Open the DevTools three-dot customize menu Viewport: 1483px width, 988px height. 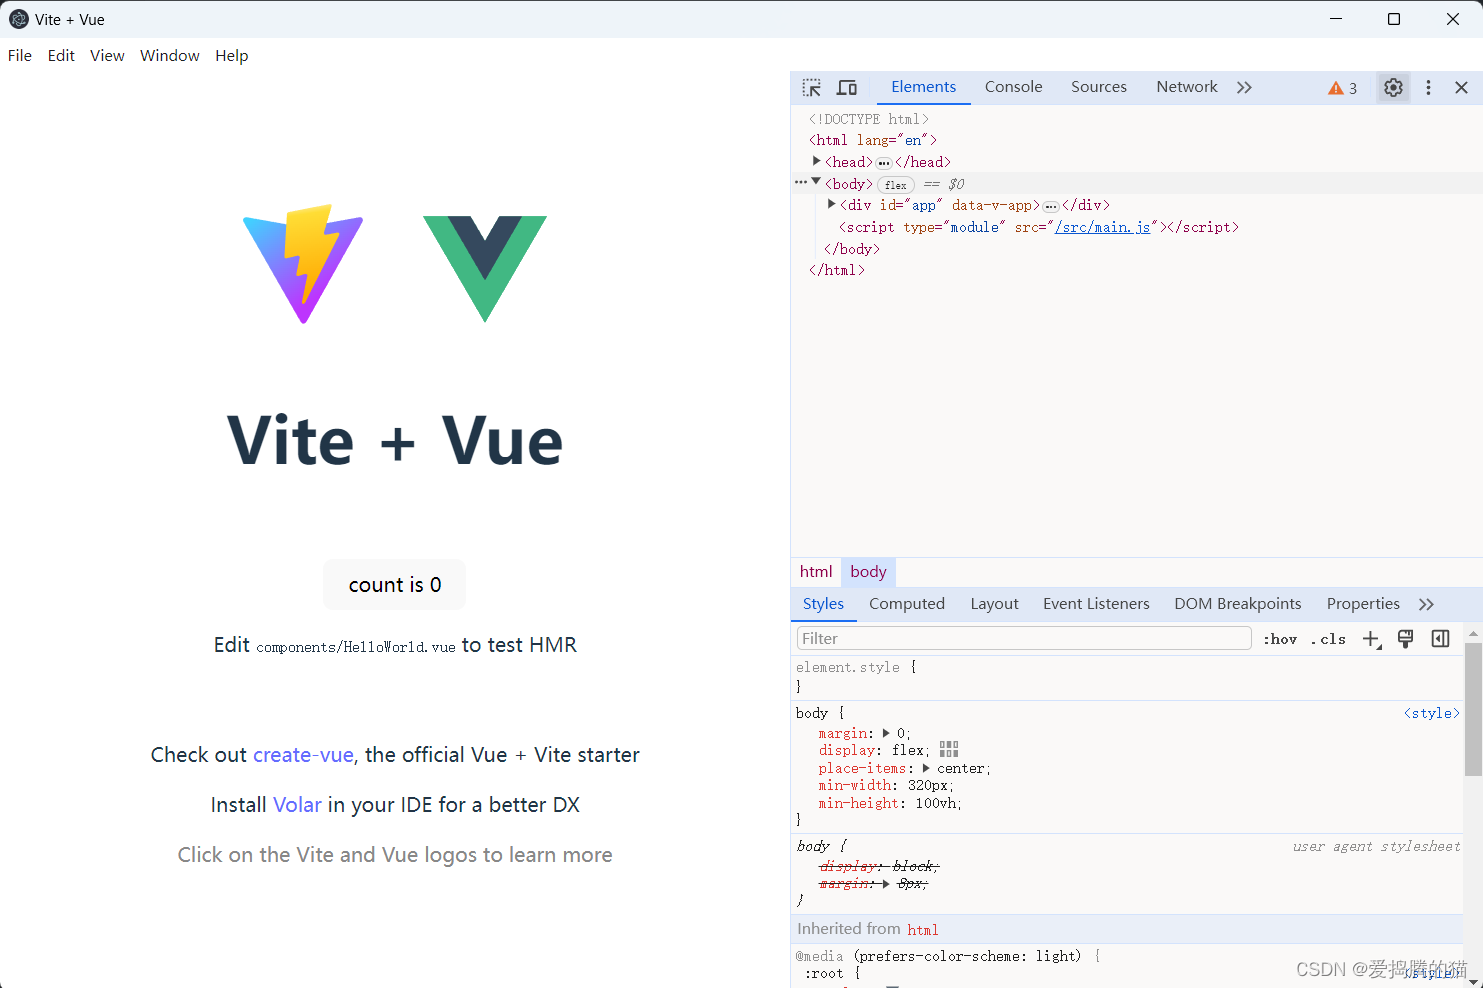pyautogui.click(x=1428, y=88)
